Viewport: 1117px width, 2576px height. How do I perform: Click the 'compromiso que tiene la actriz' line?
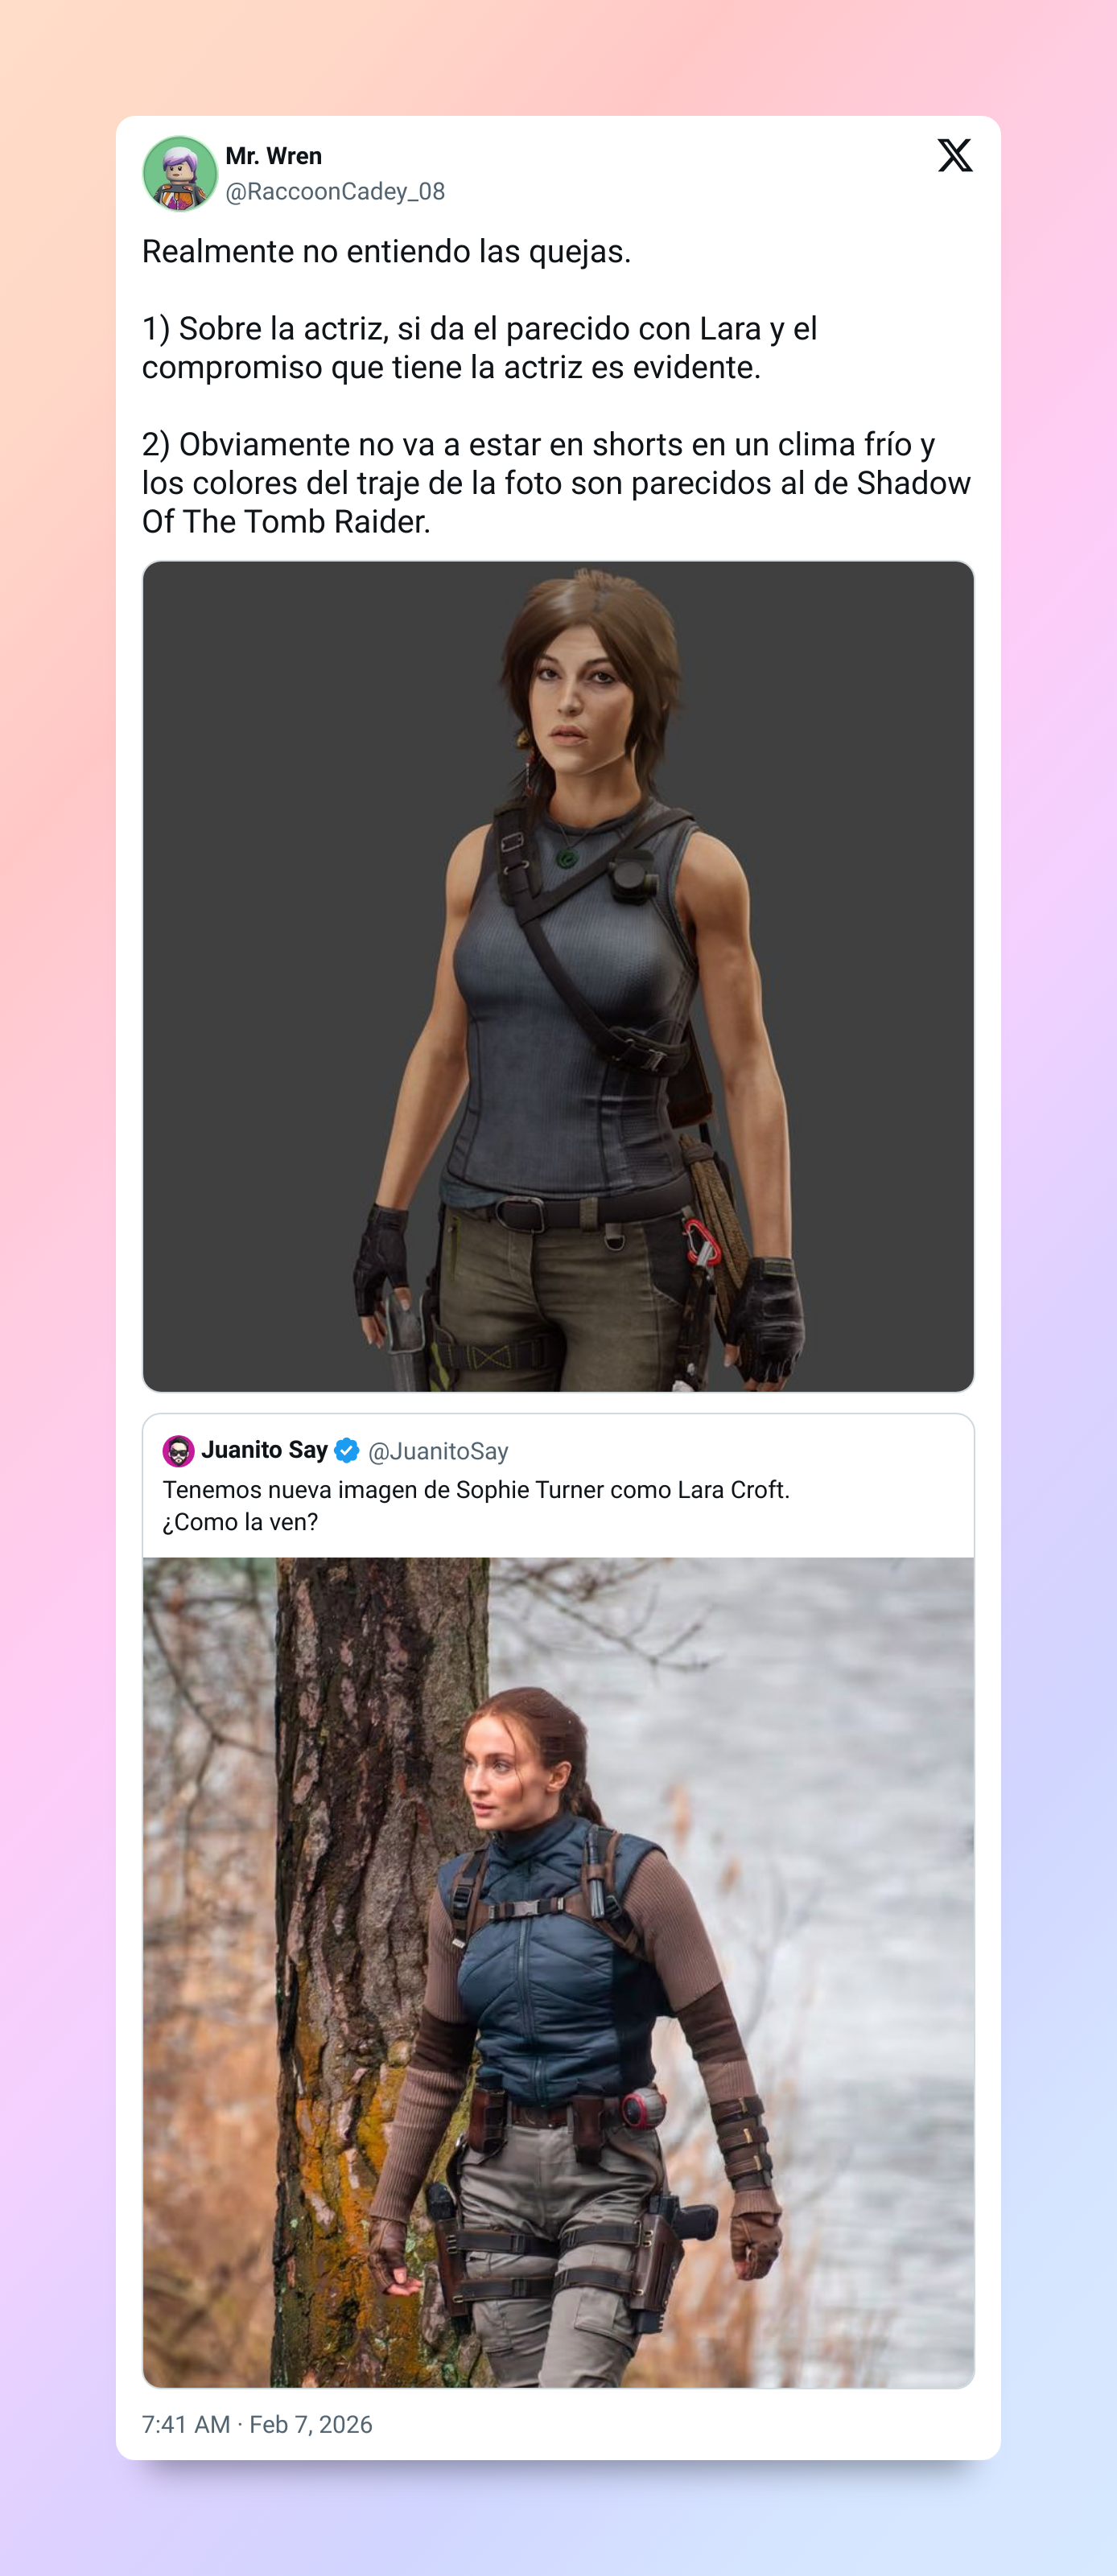[451, 367]
